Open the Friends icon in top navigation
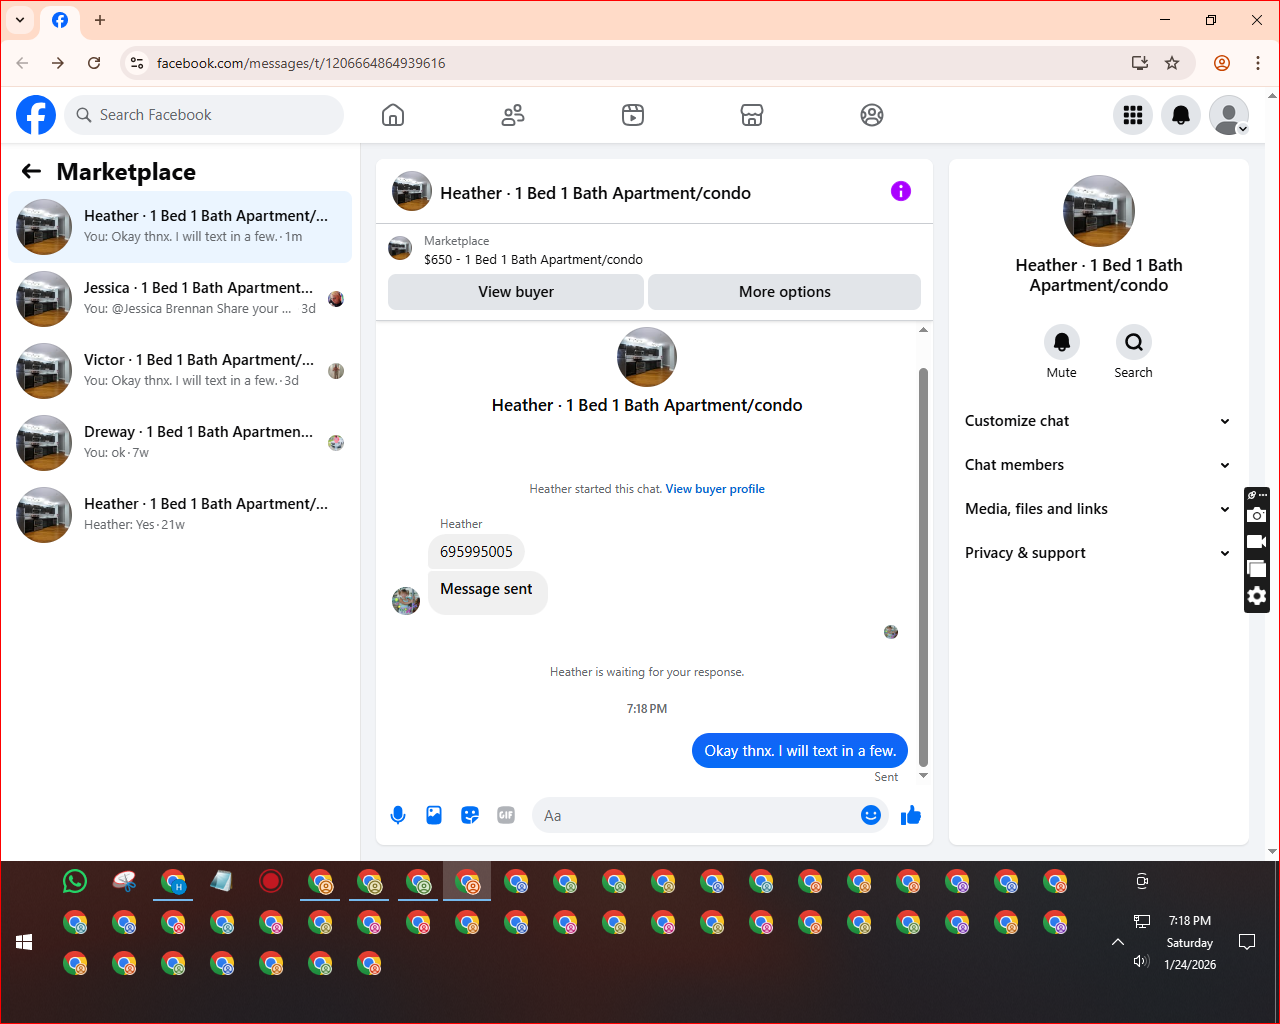Screen dimensions: 1280x1024 513,115
